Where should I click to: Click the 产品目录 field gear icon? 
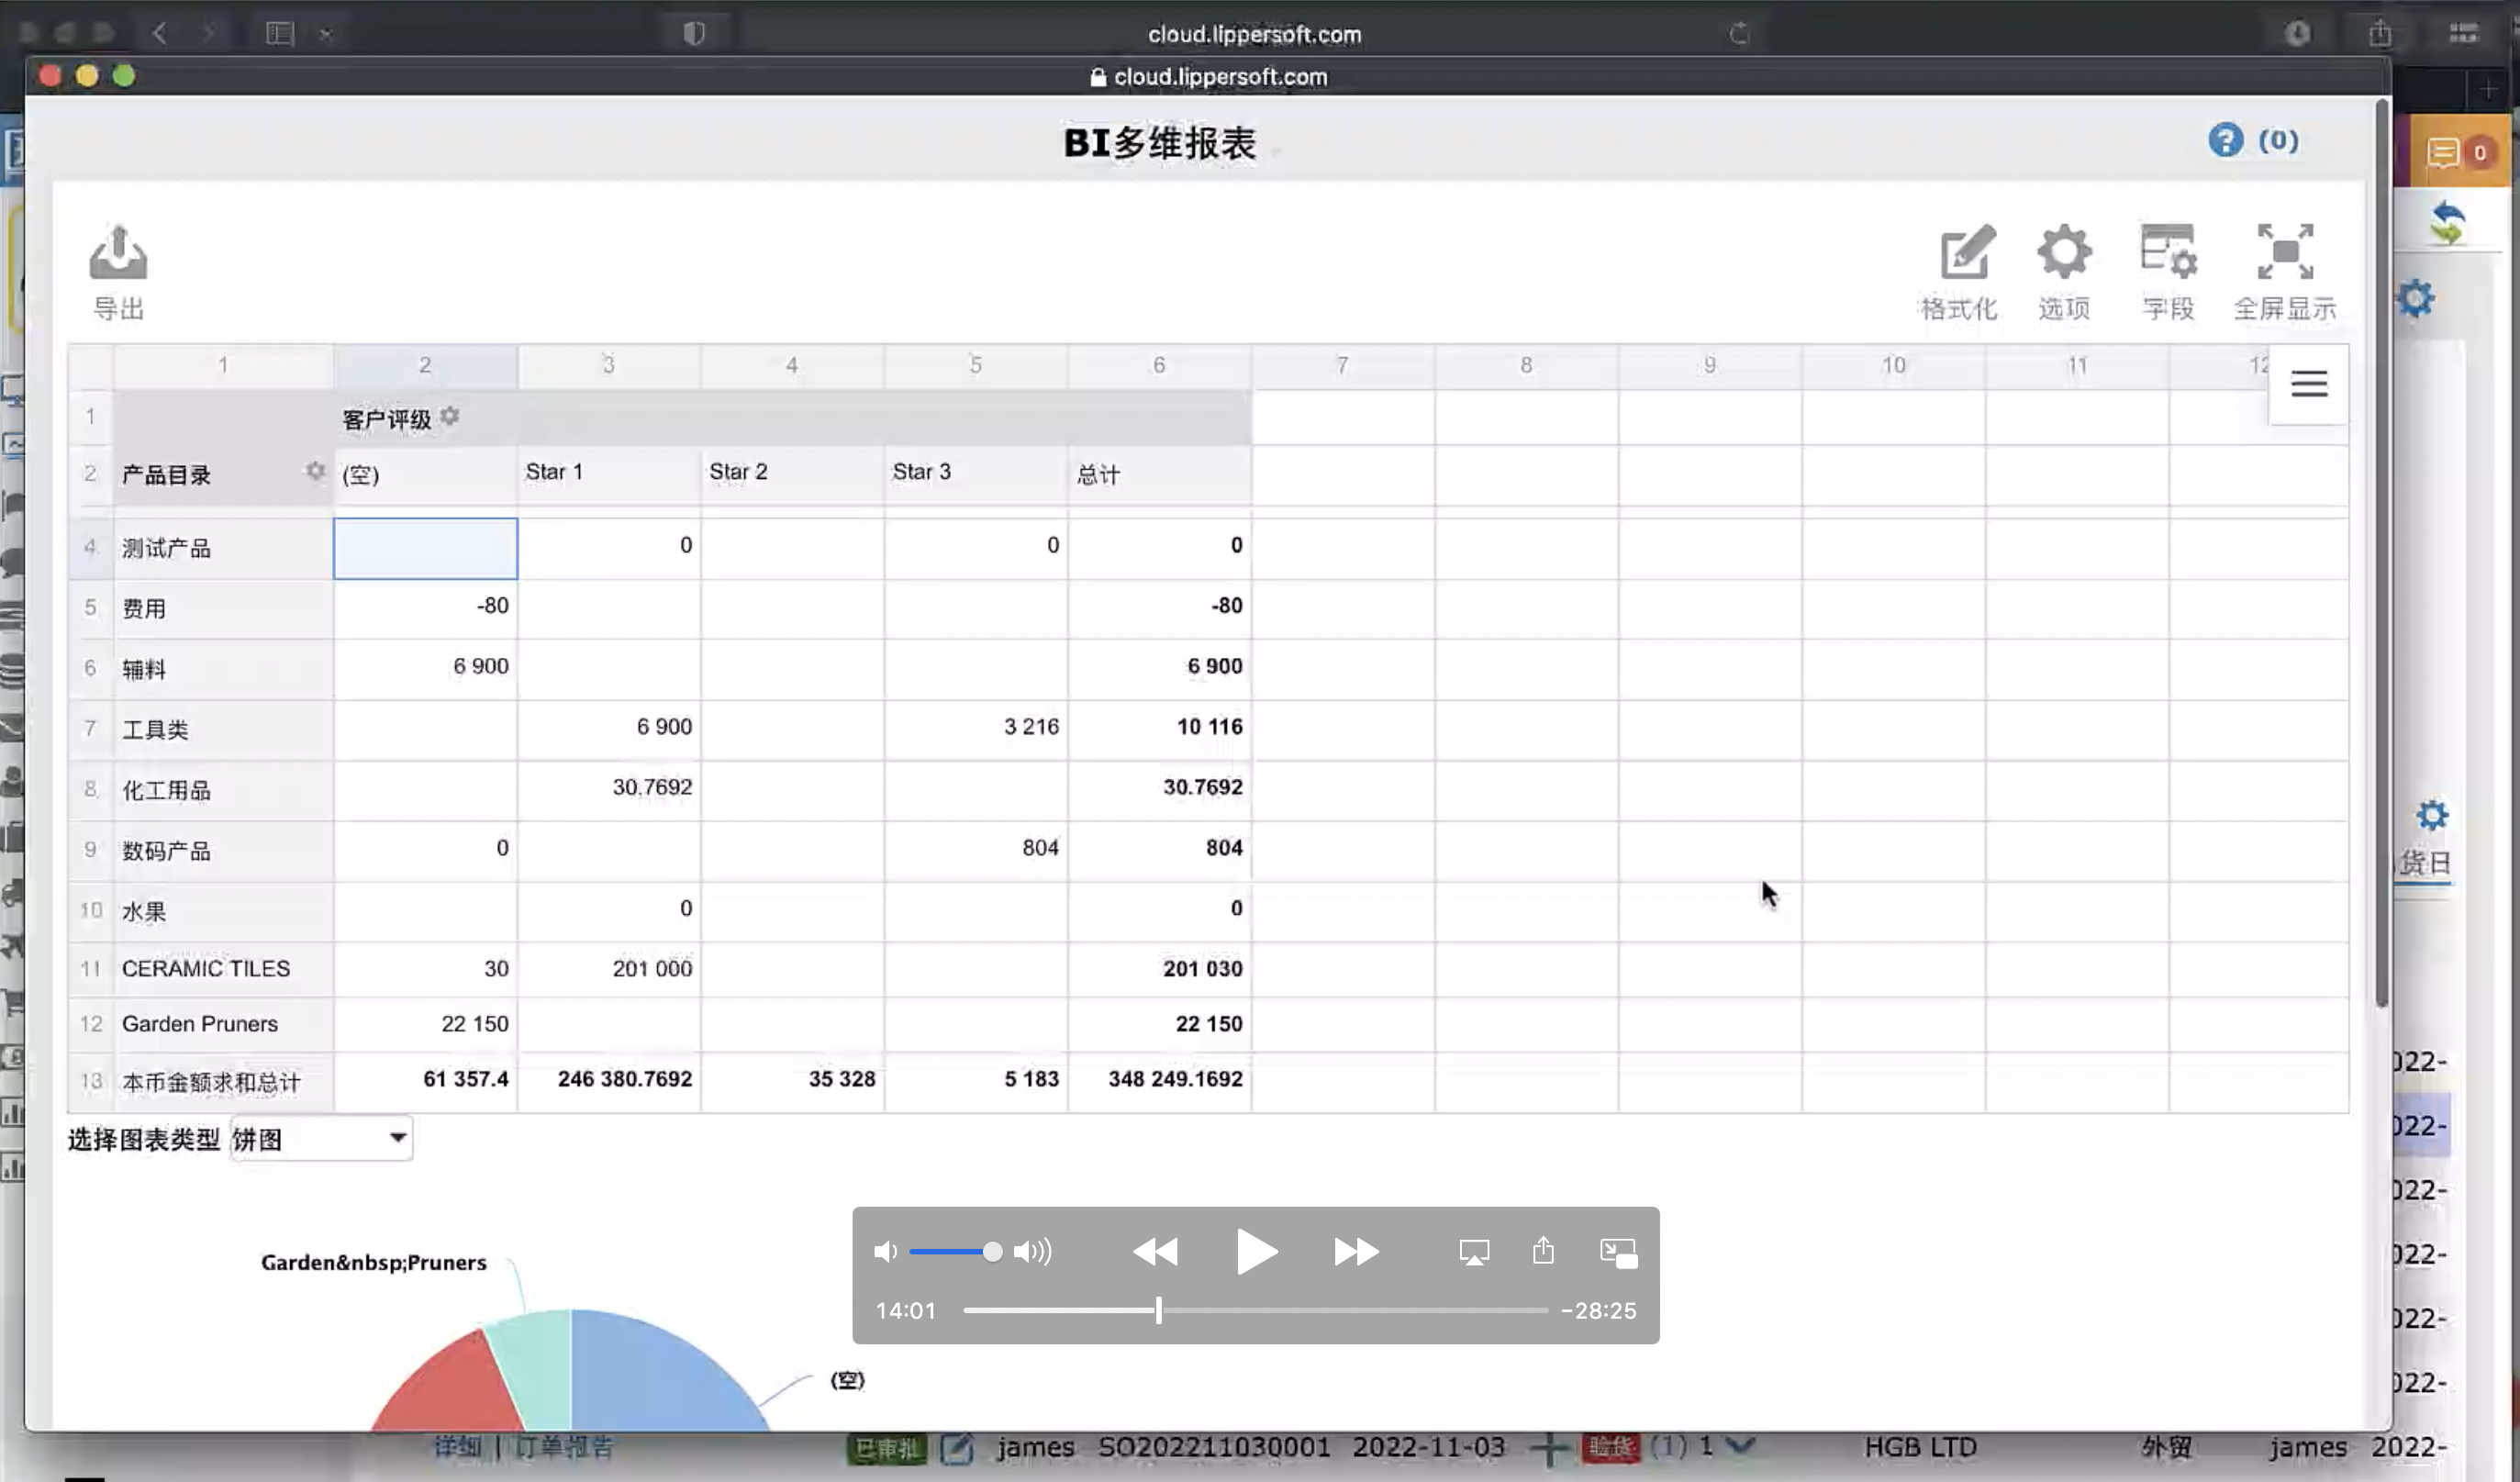point(315,471)
